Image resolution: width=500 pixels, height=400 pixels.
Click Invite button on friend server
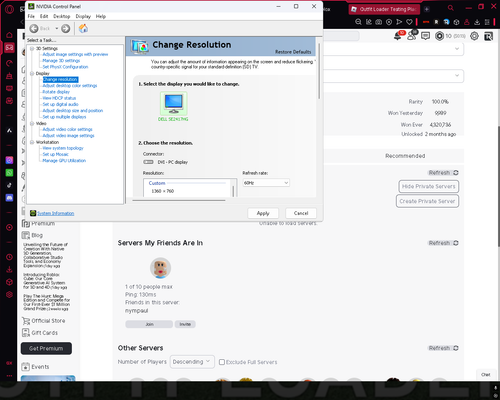(185, 324)
